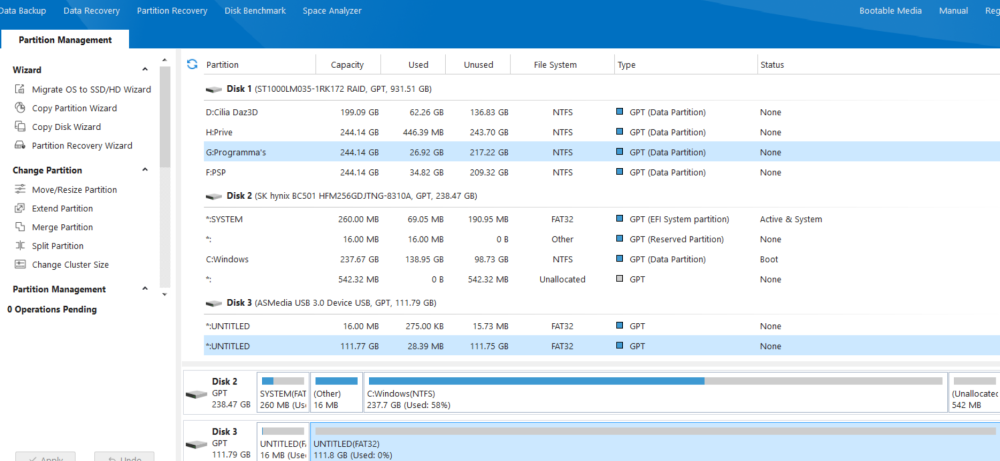Select the Merge Partition action

click(62, 227)
